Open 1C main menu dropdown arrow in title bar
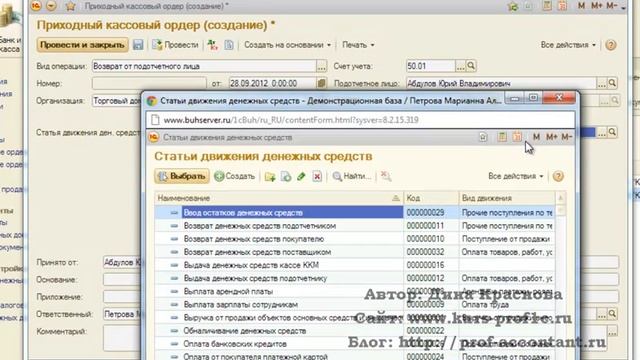 51,6
